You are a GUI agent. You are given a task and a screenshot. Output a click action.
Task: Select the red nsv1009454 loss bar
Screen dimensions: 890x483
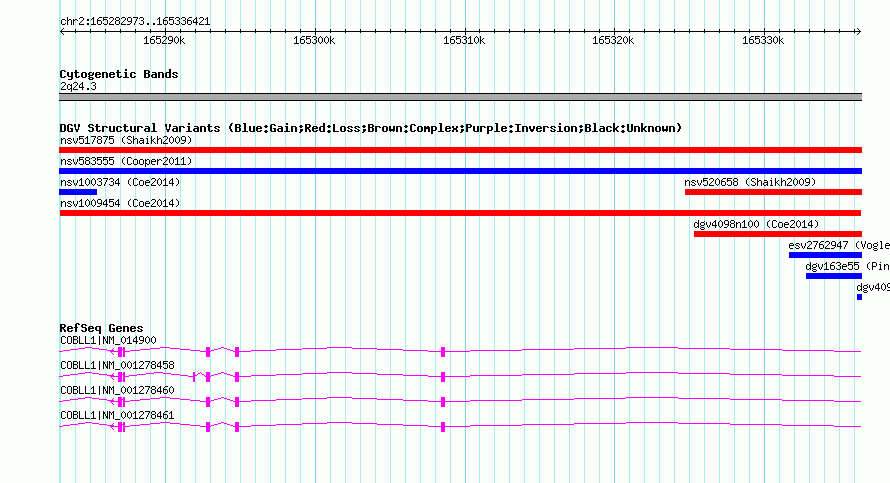(460, 213)
